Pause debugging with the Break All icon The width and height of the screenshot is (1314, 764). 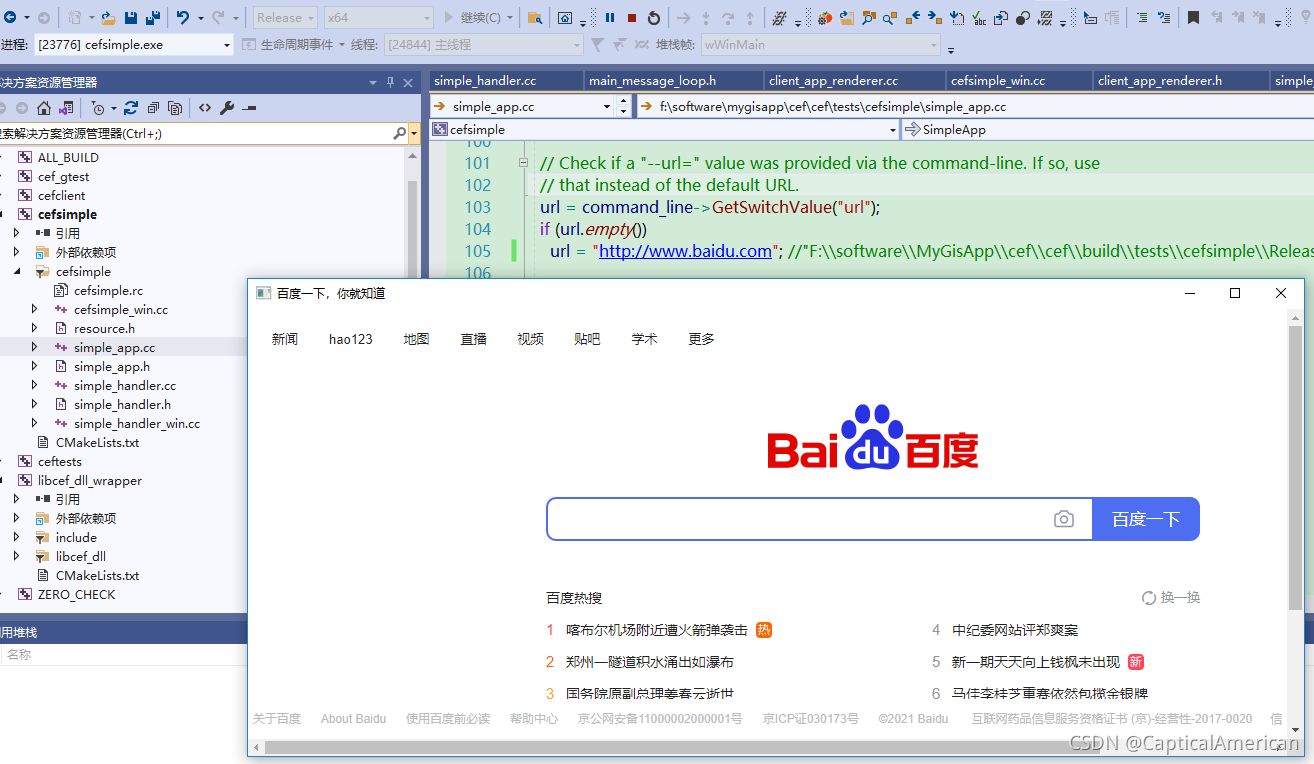point(610,17)
